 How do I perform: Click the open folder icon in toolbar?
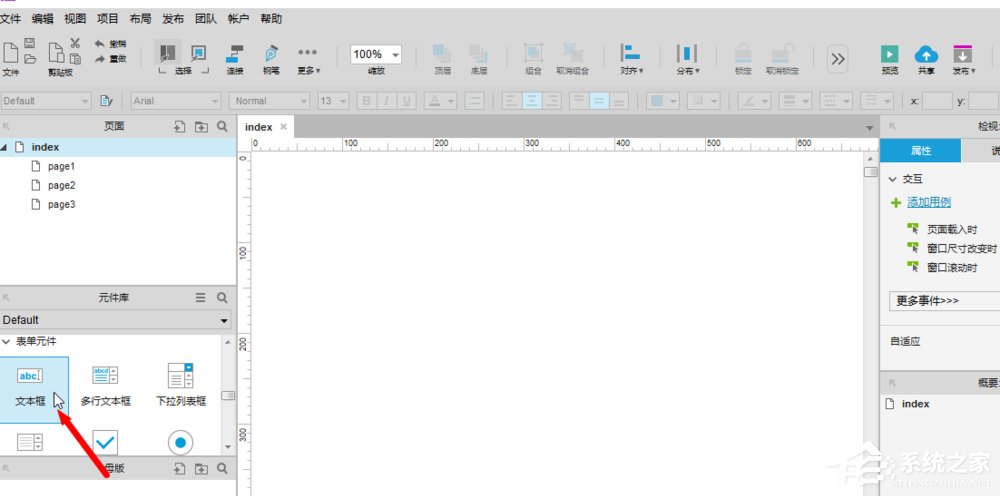tap(29, 59)
